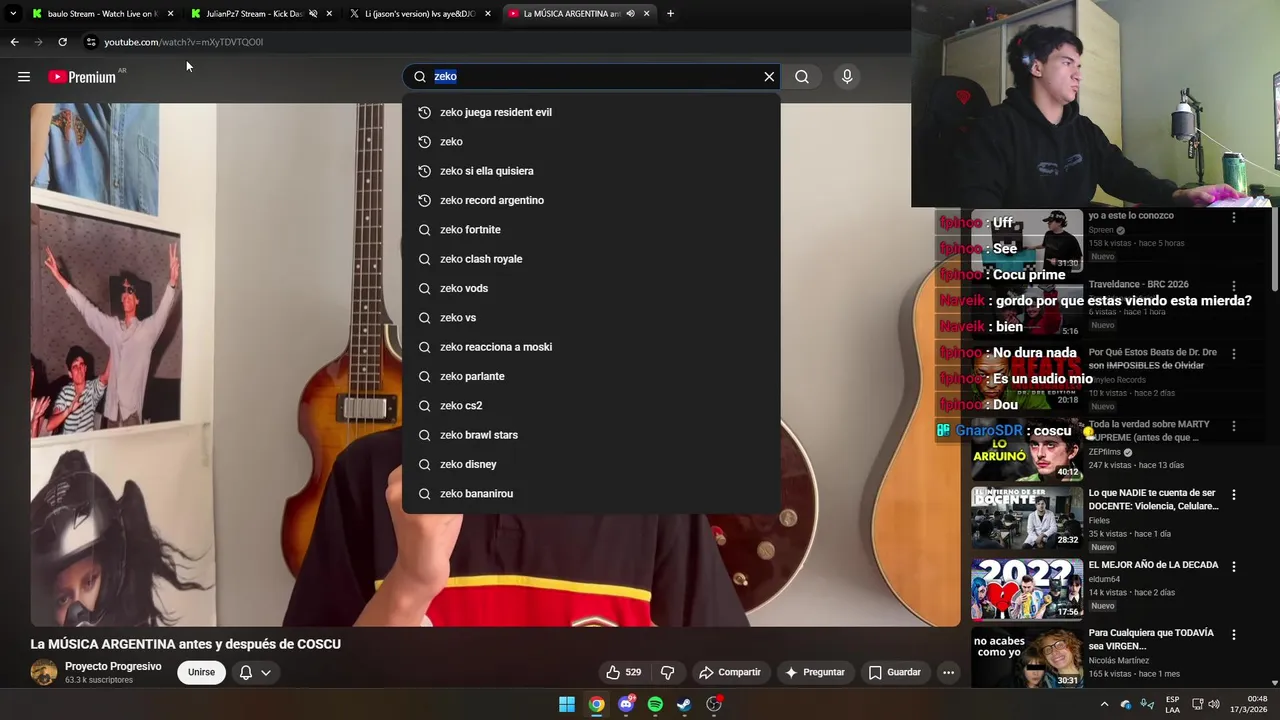Screen dimensions: 1280x720
Task: Open the DOCENTE video thumbnail 28:32
Action: coord(1027,517)
